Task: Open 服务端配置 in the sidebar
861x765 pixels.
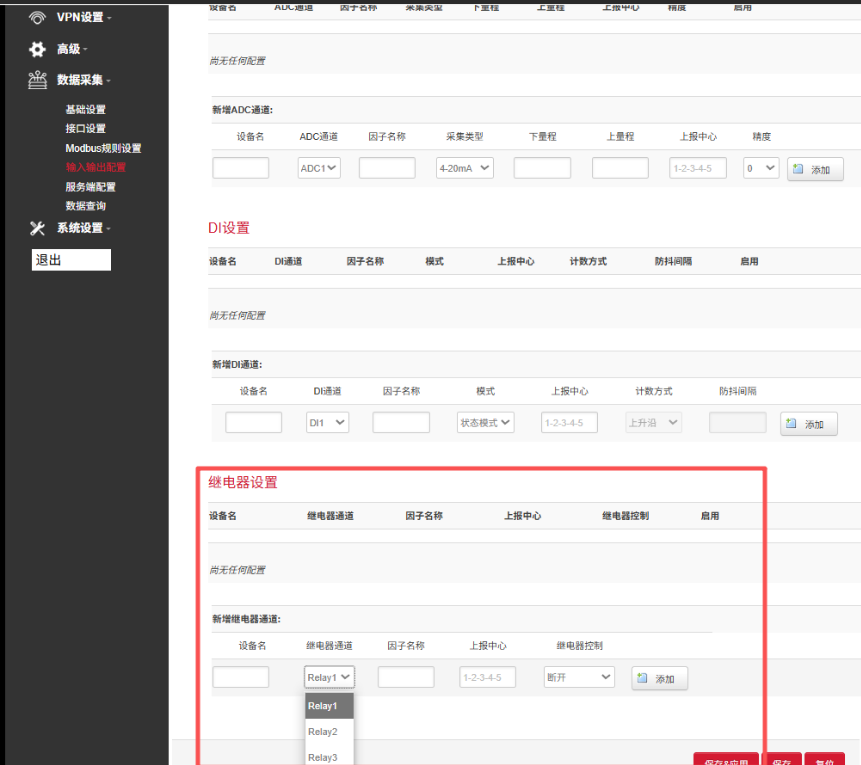Action: [91, 187]
